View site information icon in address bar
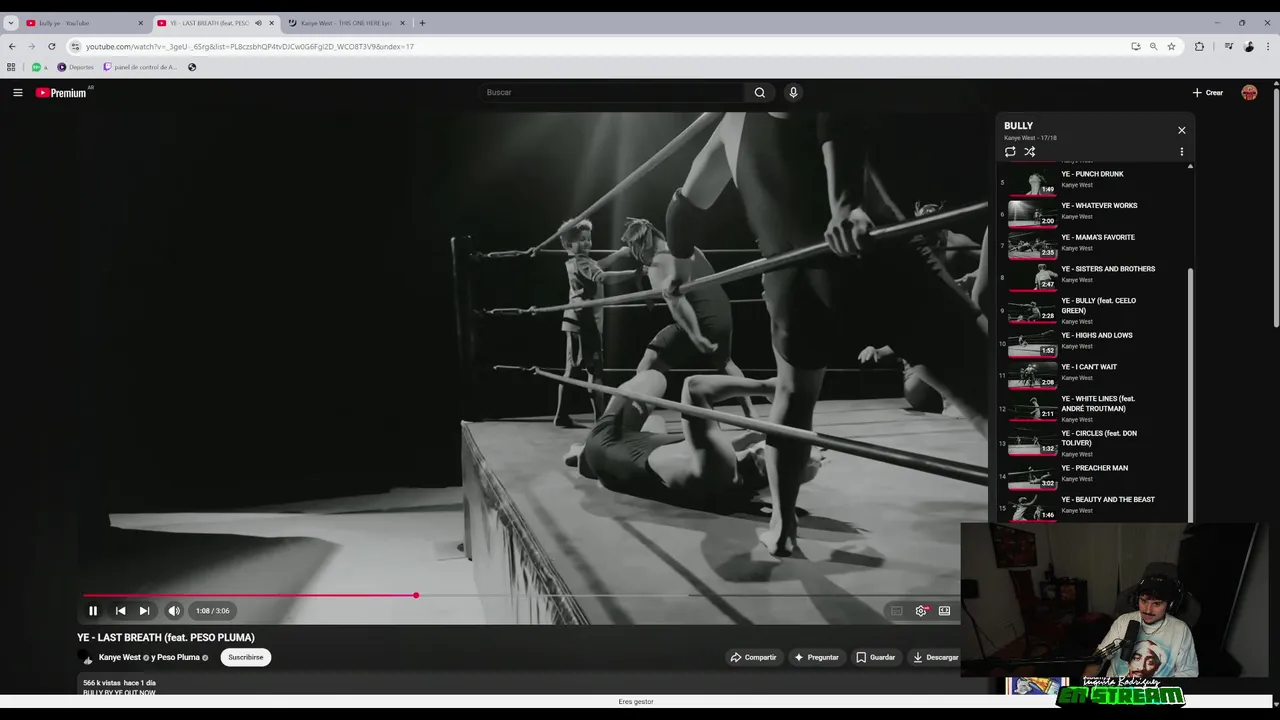The height and width of the screenshot is (720, 1280). pos(75,46)
